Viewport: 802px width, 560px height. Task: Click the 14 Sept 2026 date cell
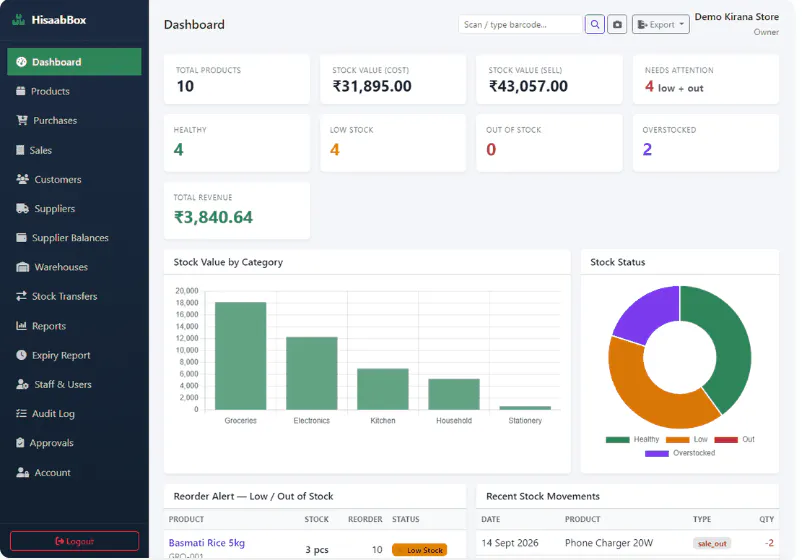[x=510, y=543]
